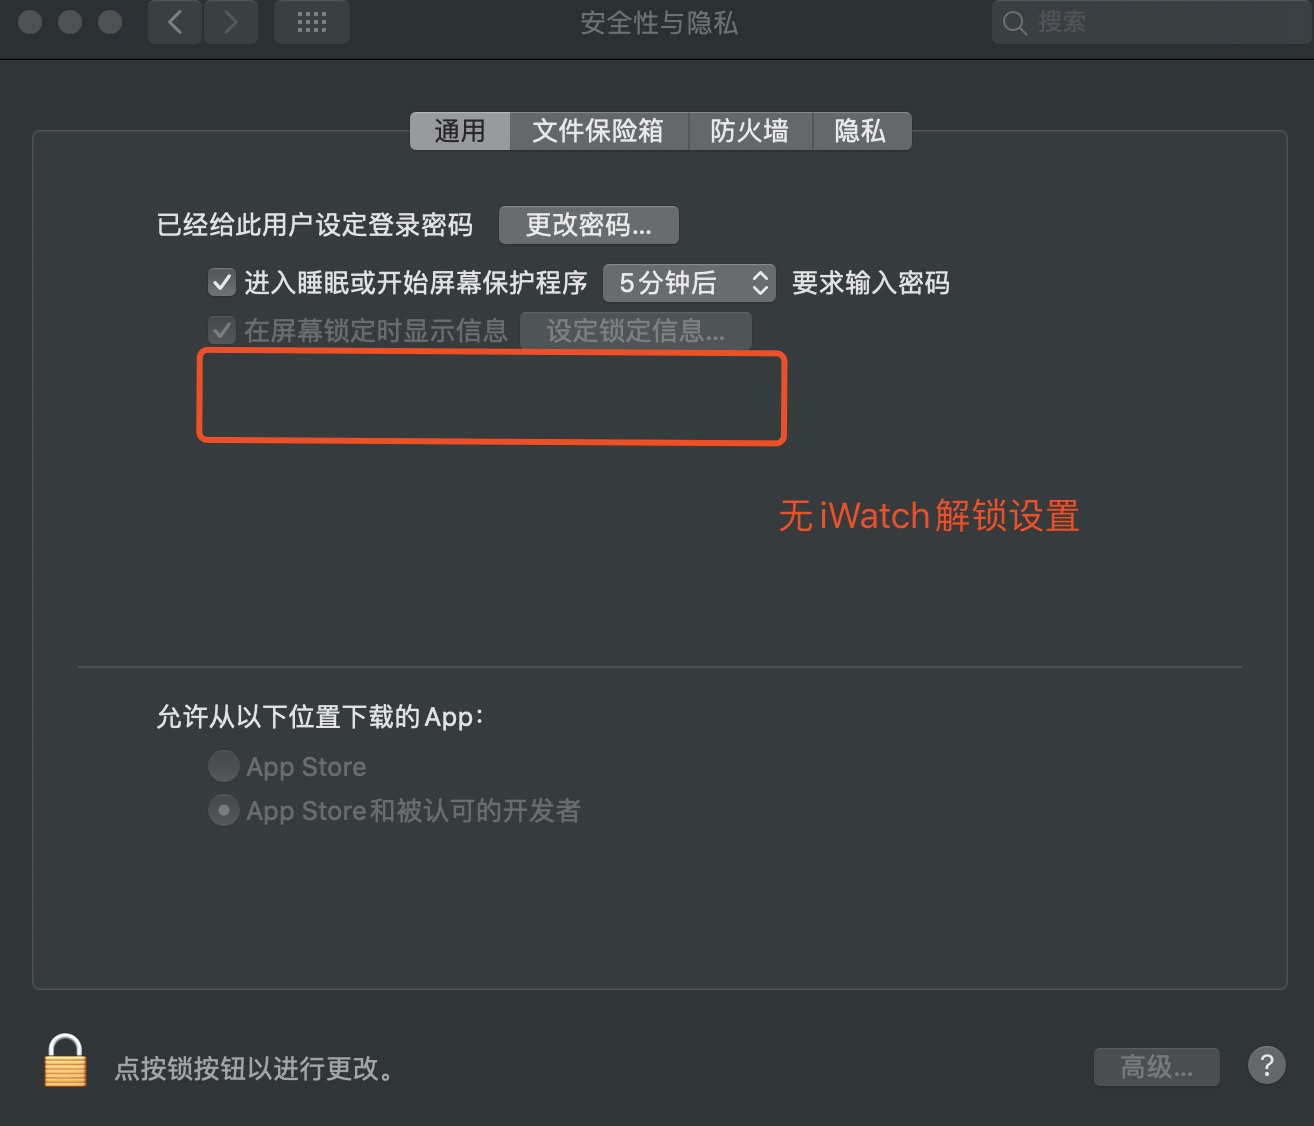The image size is (1314, 1126).
Task: Click into the 搜索 search field
Action: (1152, 22)
